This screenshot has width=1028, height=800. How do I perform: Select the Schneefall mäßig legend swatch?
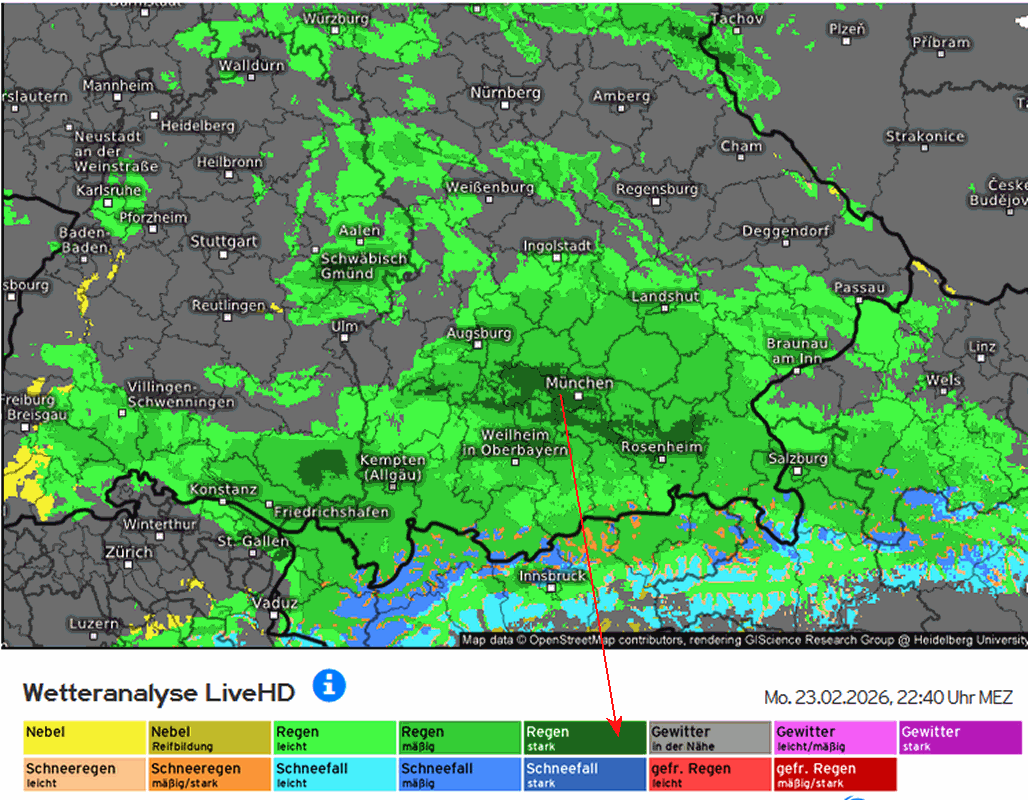pyautogui.click(x=460, y=775)
